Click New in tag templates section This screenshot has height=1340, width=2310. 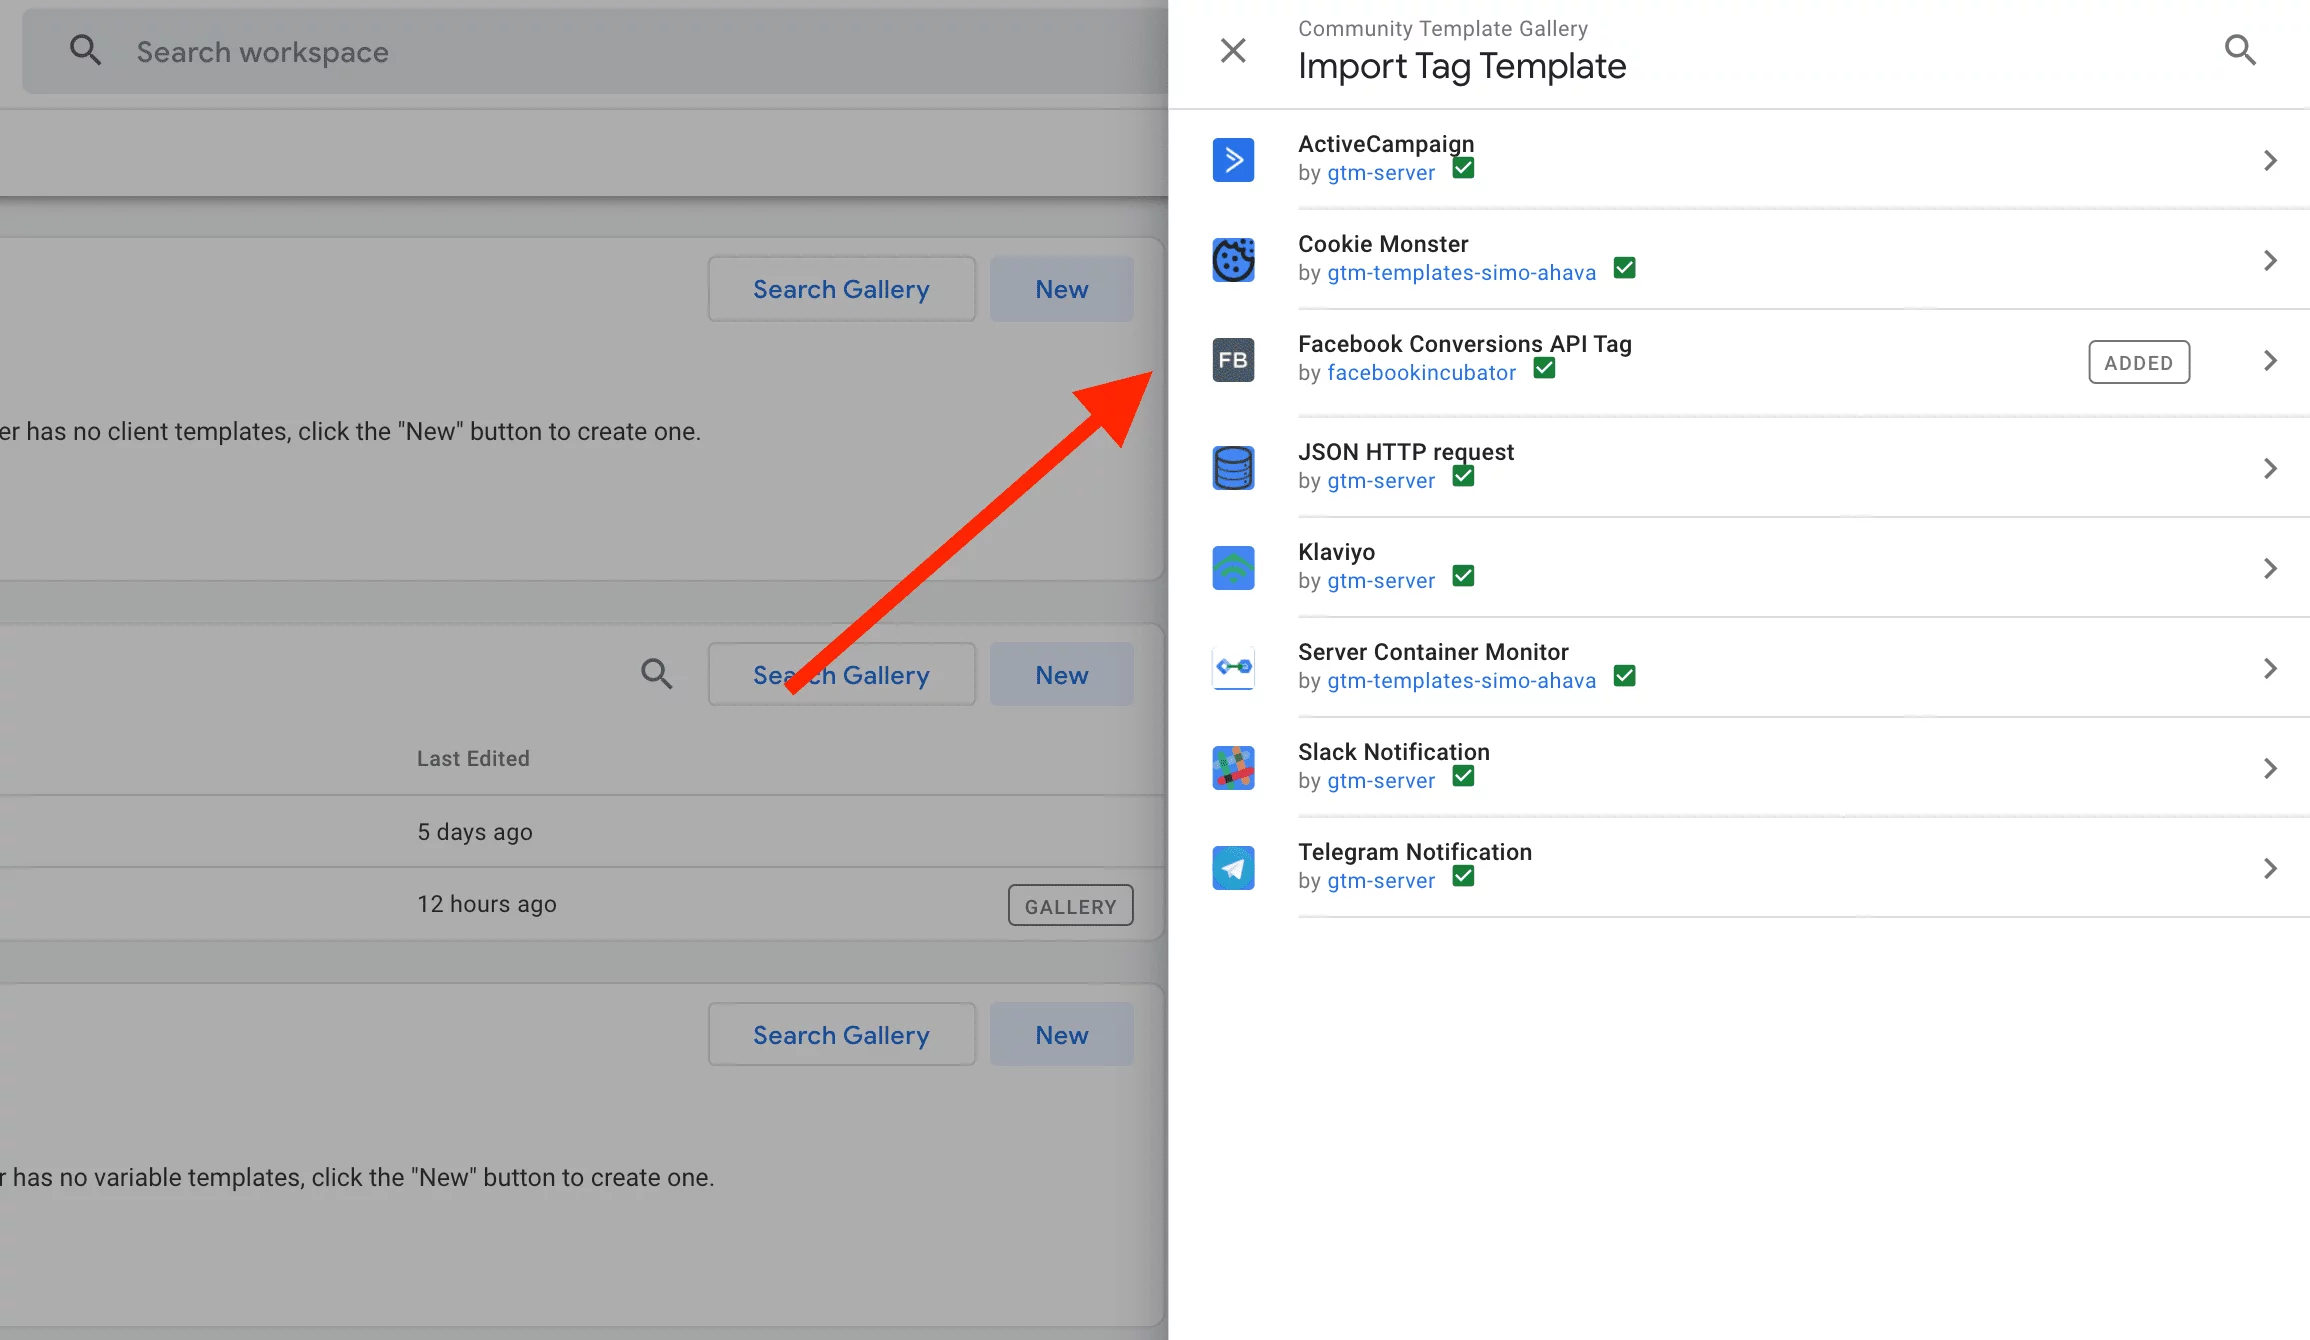(1061, 675)
